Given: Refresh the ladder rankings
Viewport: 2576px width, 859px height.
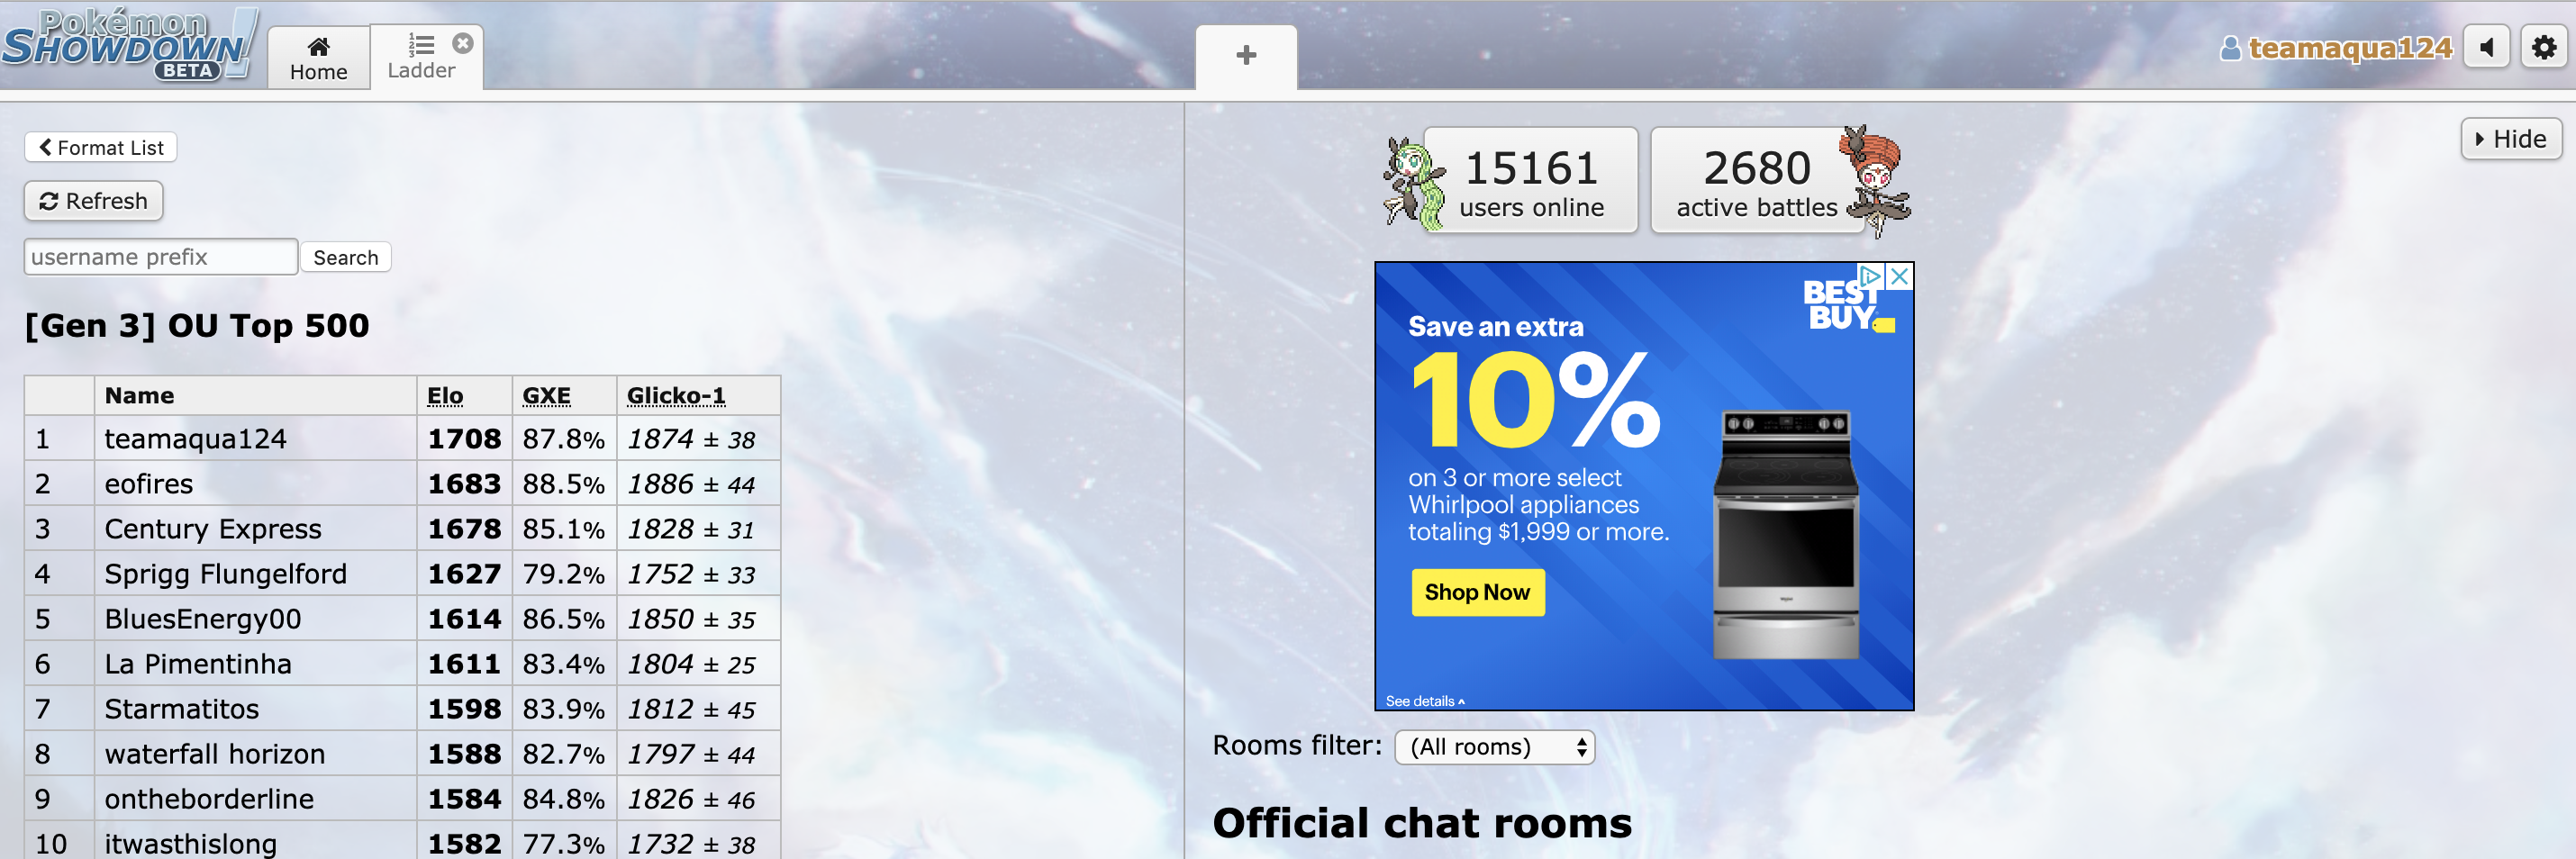Looking at the screenshot, I should pos(94,201).
